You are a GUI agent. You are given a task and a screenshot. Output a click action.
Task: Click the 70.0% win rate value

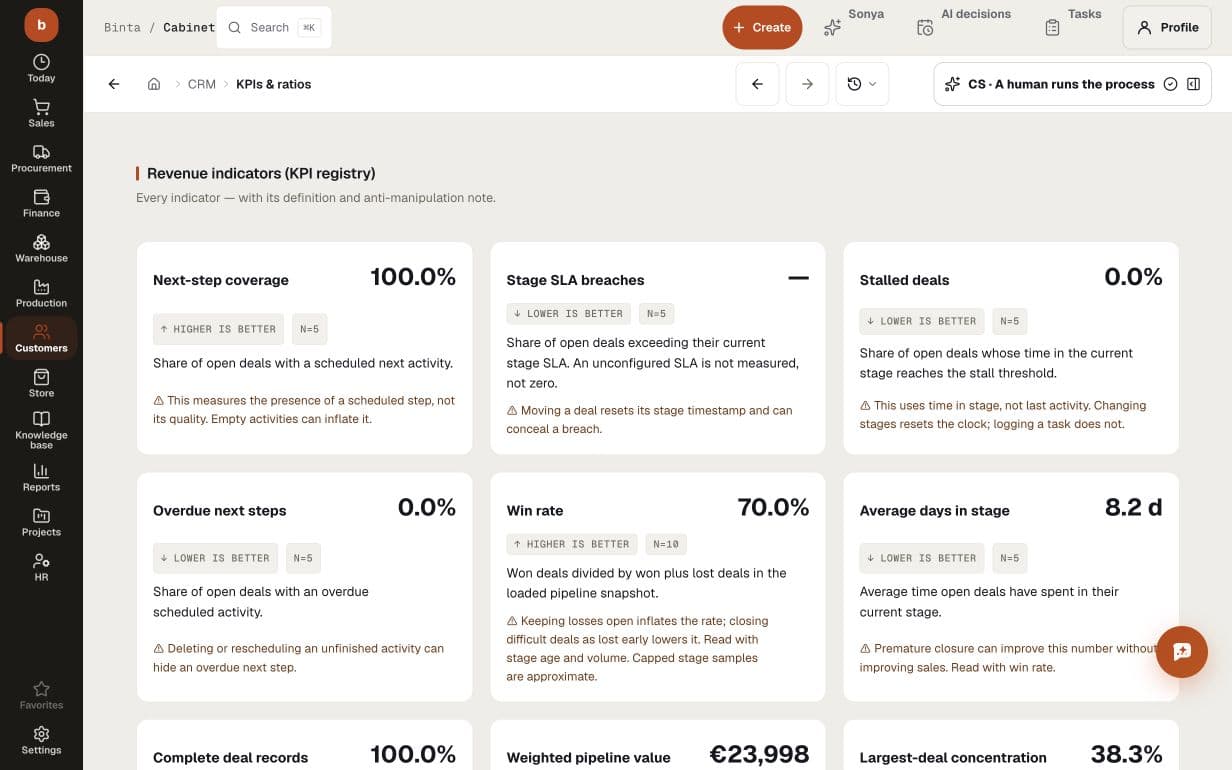(x=773, y=507)
